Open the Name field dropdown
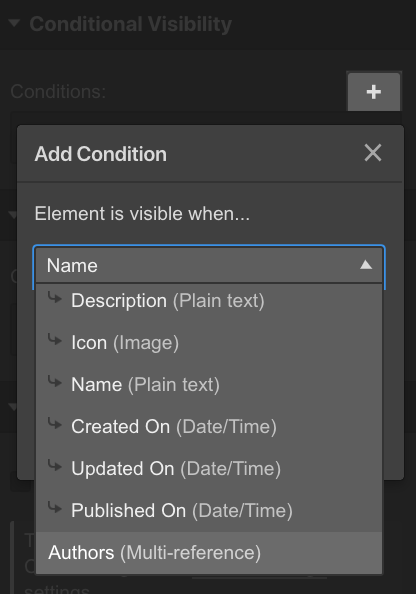 (x=209, y=265)
